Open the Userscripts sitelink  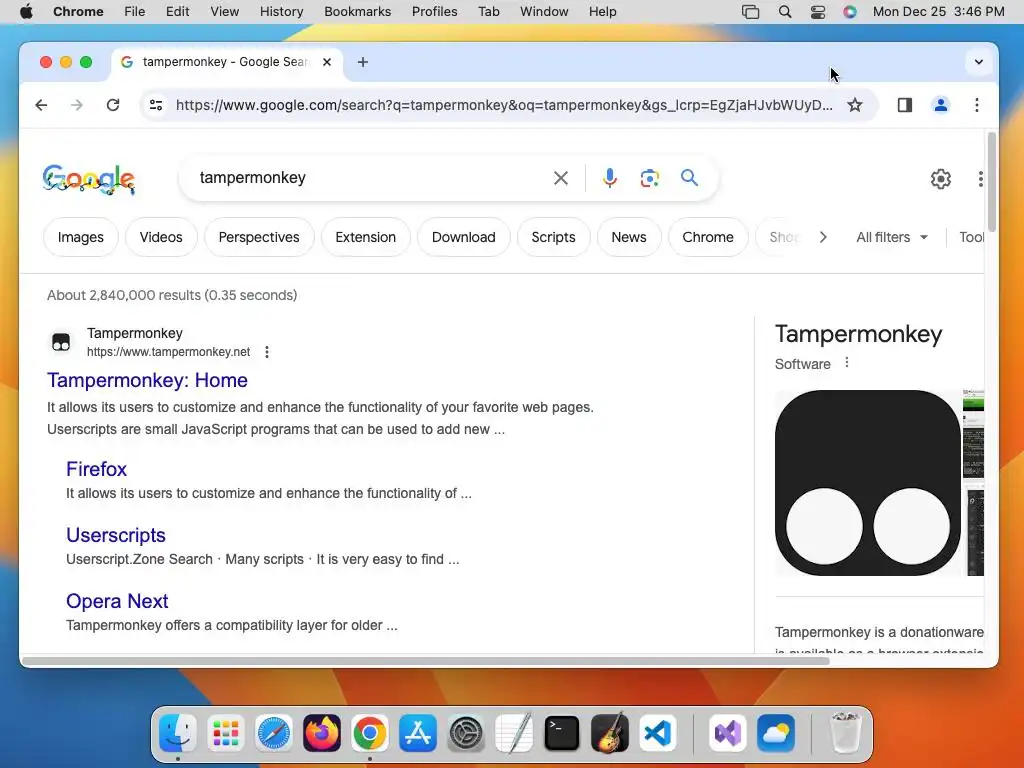coord(116,535)
